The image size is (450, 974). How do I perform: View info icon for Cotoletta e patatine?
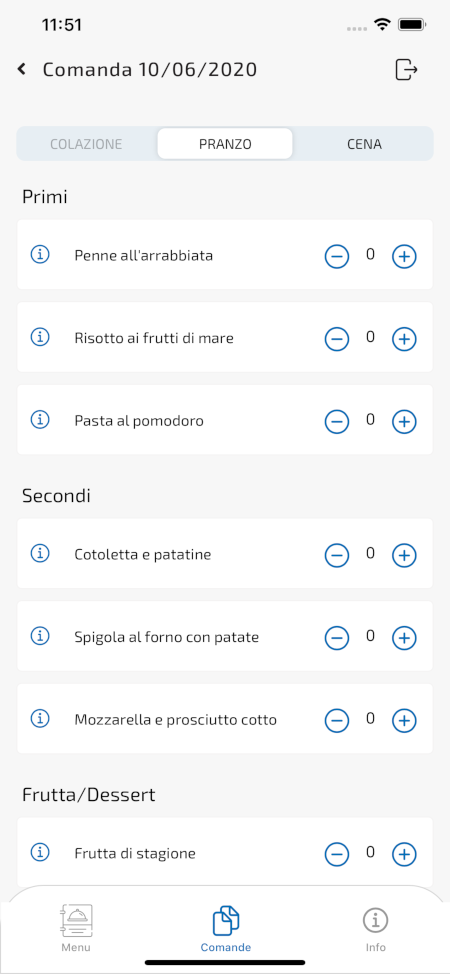(x=40, y=553)
